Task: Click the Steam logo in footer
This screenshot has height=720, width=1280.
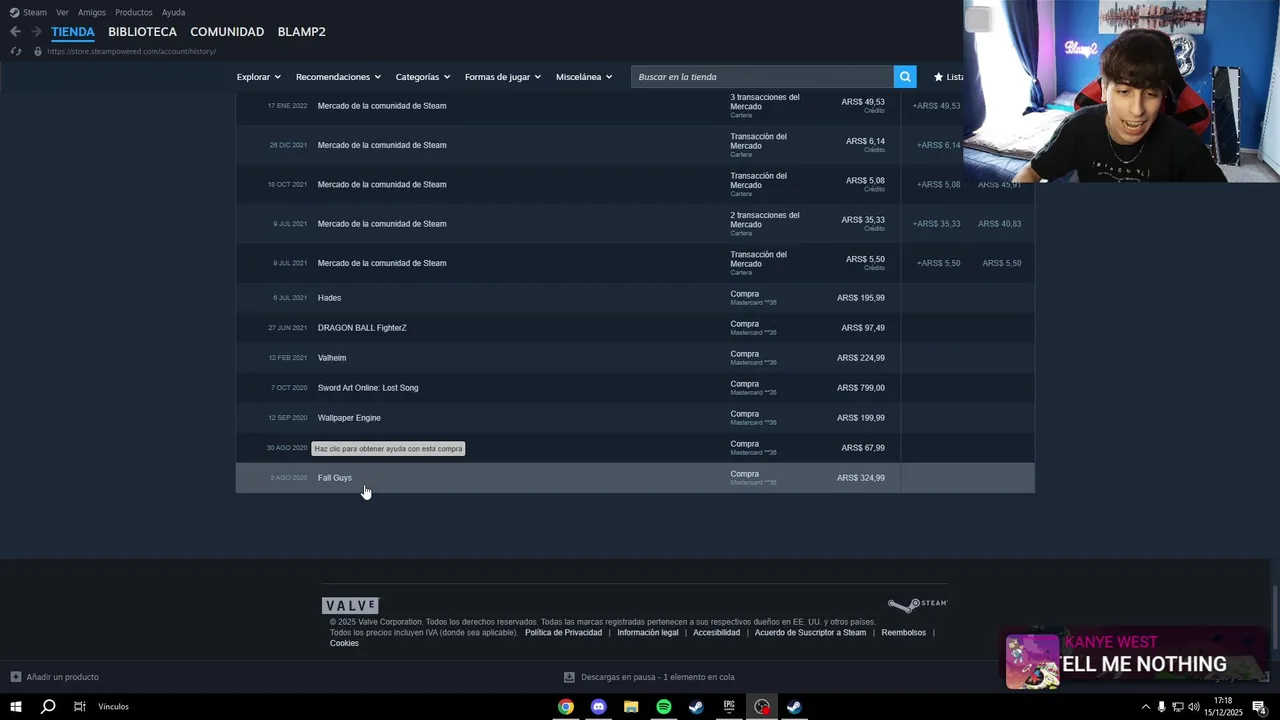Action: click(x=917, y=605)
